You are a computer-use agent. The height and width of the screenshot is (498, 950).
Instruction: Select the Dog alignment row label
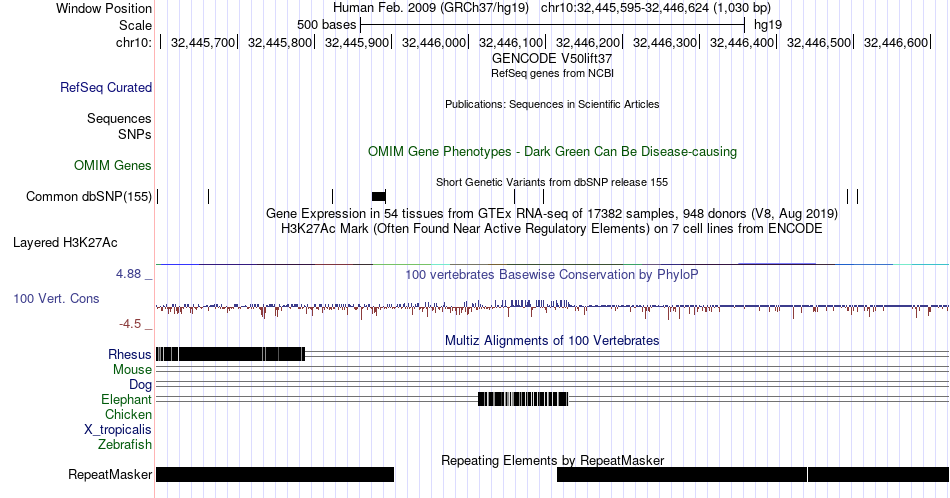point(141,385)
